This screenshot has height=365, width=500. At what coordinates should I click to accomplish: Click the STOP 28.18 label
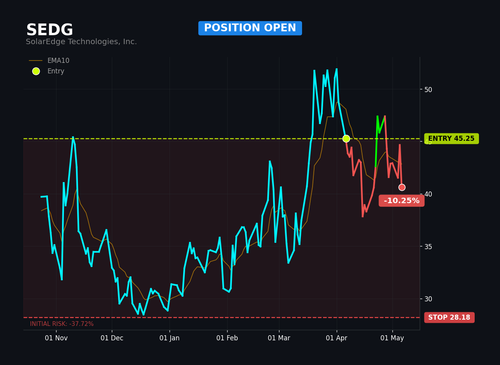tap(449, 317)
